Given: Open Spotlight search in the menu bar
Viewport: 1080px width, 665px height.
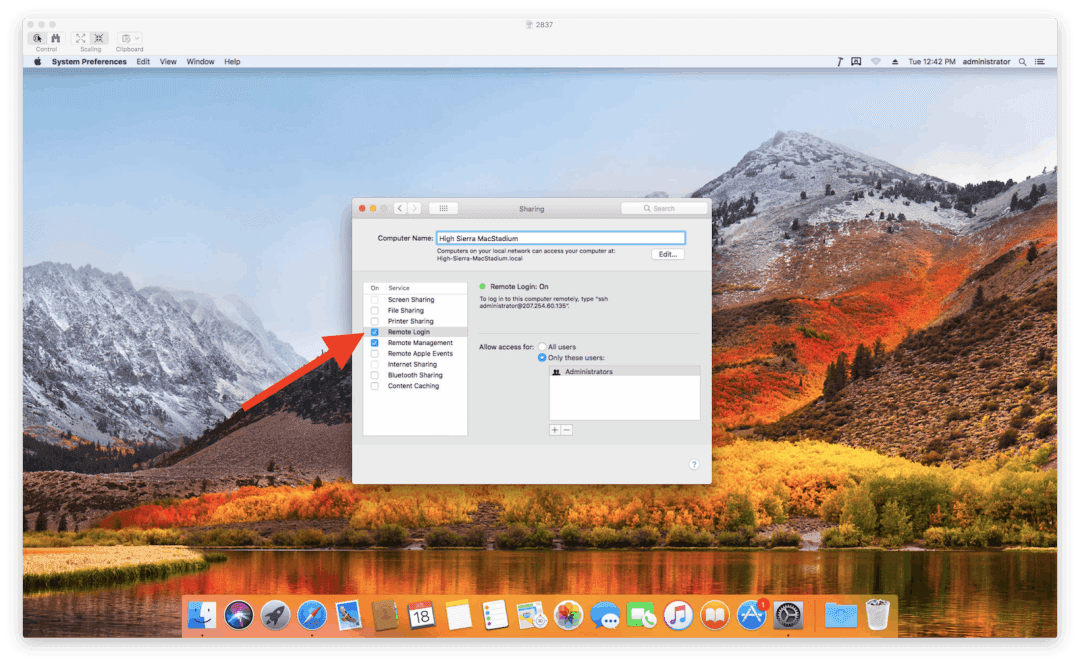Looking at the screenshot, I should pos(1022,61).
